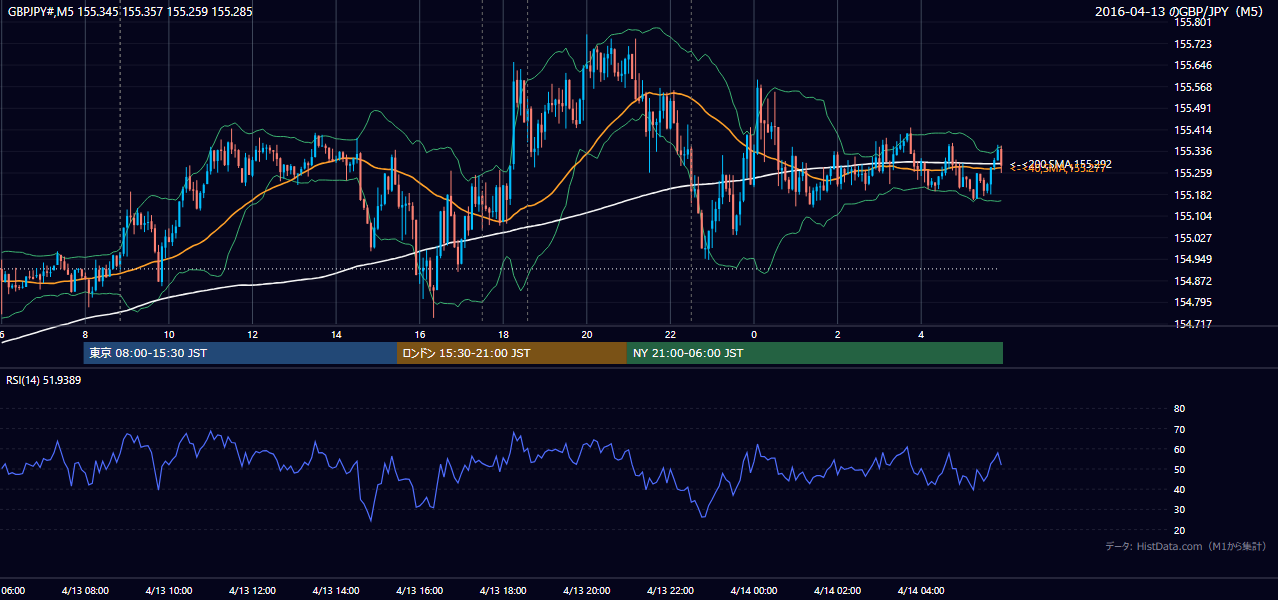
Task: Click RSI scale value 20
Action: point(1179,530)
